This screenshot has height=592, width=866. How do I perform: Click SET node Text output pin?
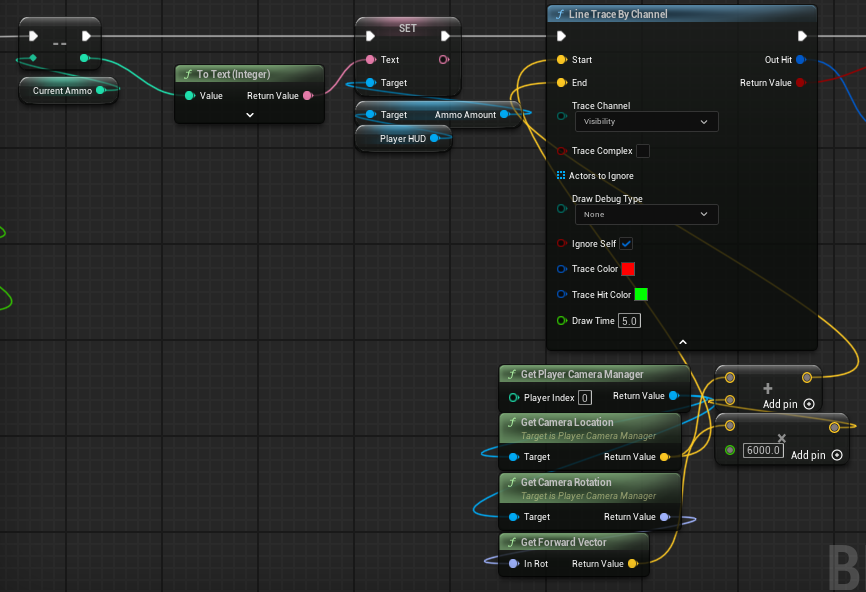(444, 60)
